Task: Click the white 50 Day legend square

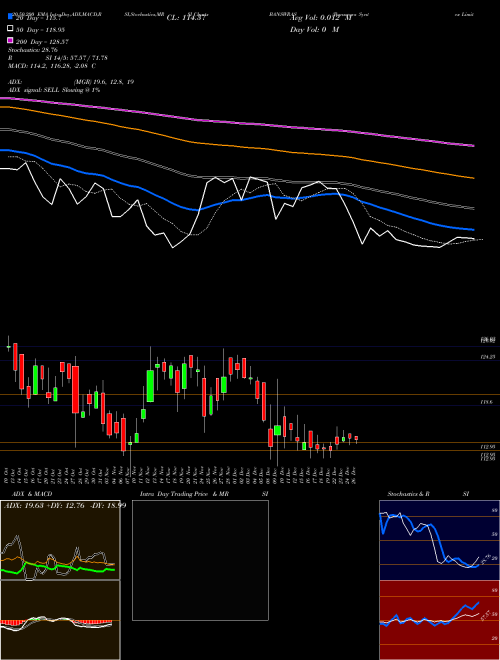Action: (11, 29)
